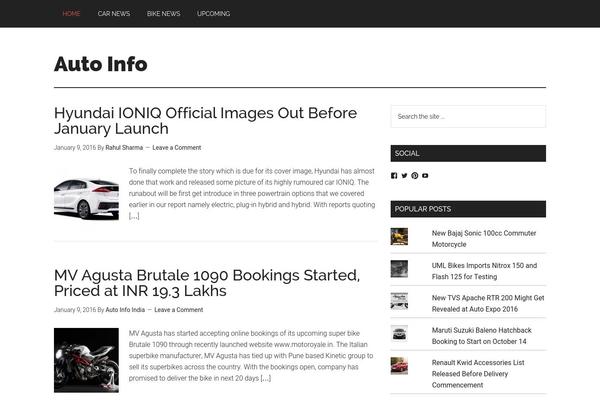Click the Hyundai post date January 9, 2016
The image size is (600, 400).
75,148
